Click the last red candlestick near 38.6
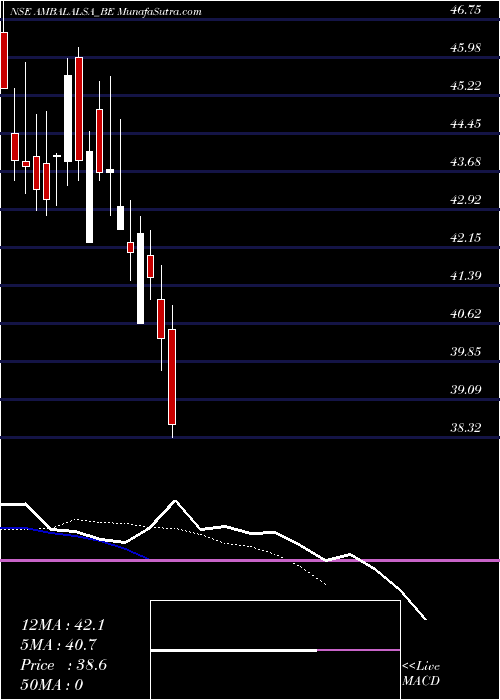Image resolution: width=500 pixels, height=700 pixels. point(172,377)
